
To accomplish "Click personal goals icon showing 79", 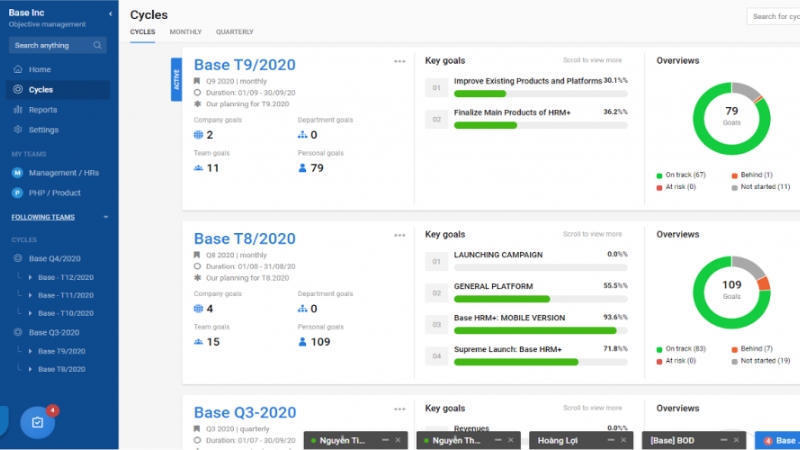I will click(302, 168).
